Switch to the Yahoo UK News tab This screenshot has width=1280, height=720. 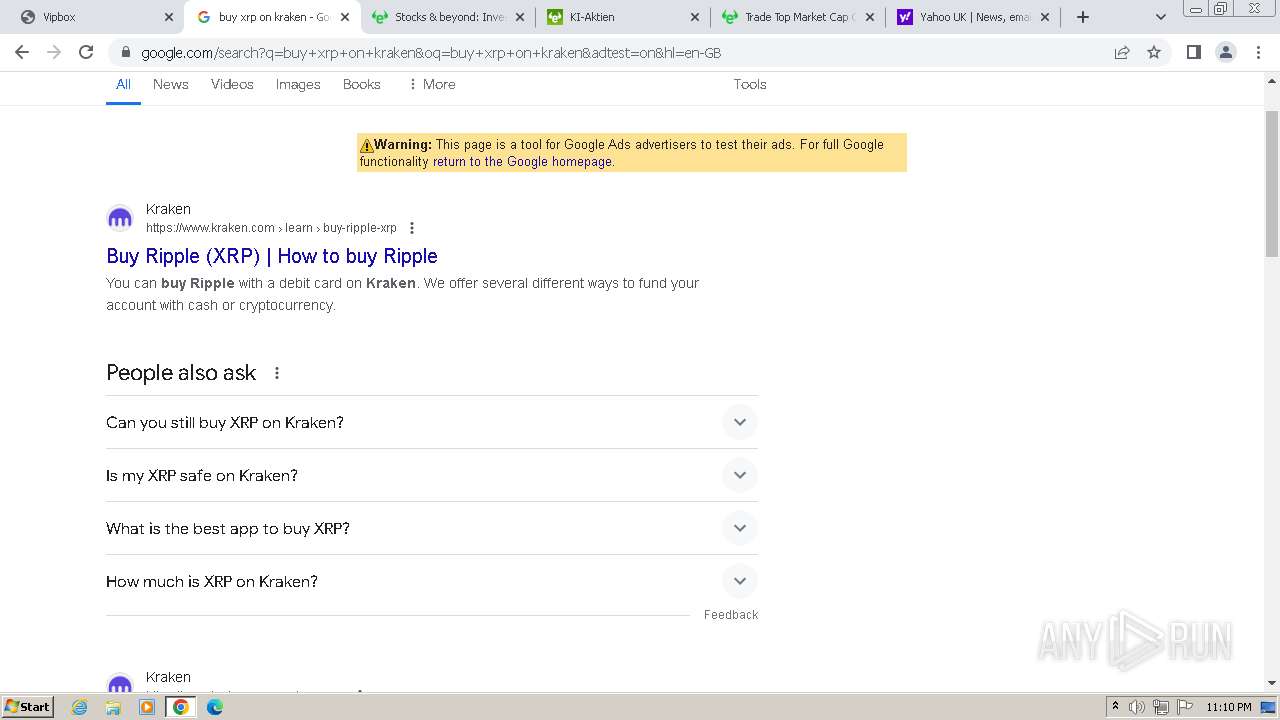click(x=973, y=17)
